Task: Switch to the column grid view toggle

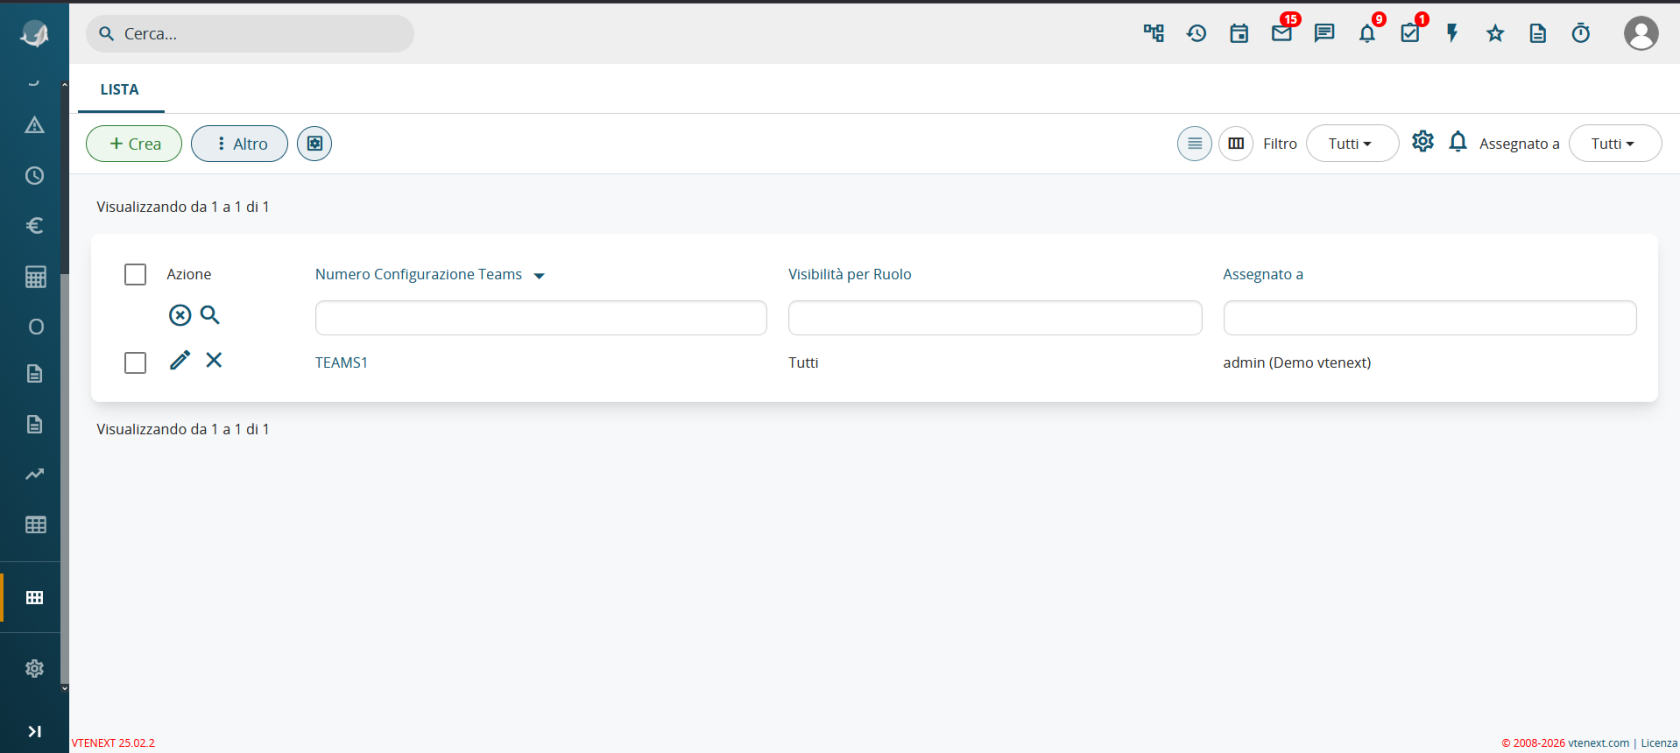Action: click(1236, 143)
